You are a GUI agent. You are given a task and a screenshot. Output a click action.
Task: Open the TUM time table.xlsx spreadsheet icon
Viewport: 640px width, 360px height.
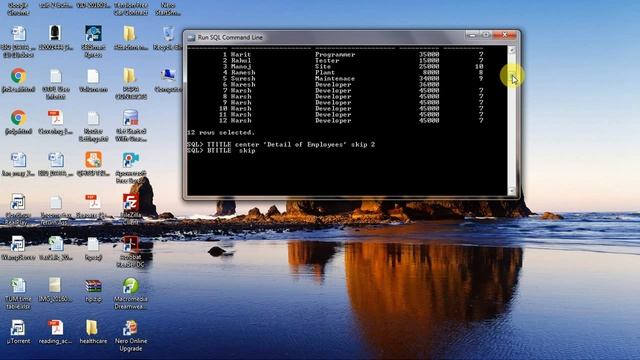pyautogui.click(x=18, y=293)
